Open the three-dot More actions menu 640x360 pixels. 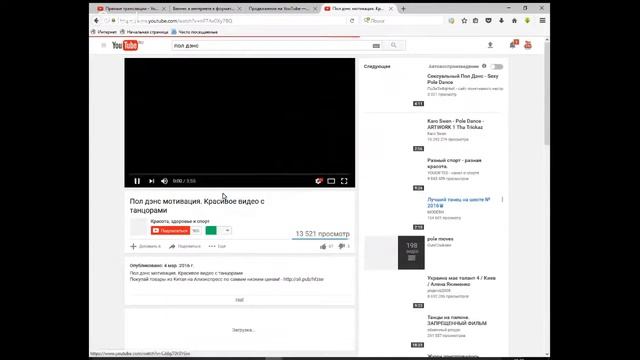[217, 247]
